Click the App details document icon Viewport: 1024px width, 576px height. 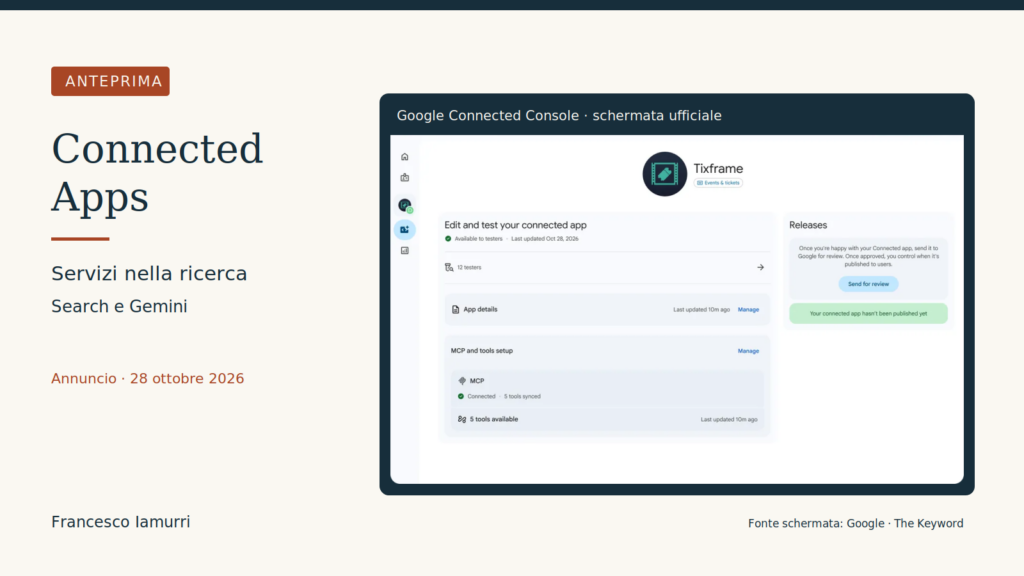[455, 310]
